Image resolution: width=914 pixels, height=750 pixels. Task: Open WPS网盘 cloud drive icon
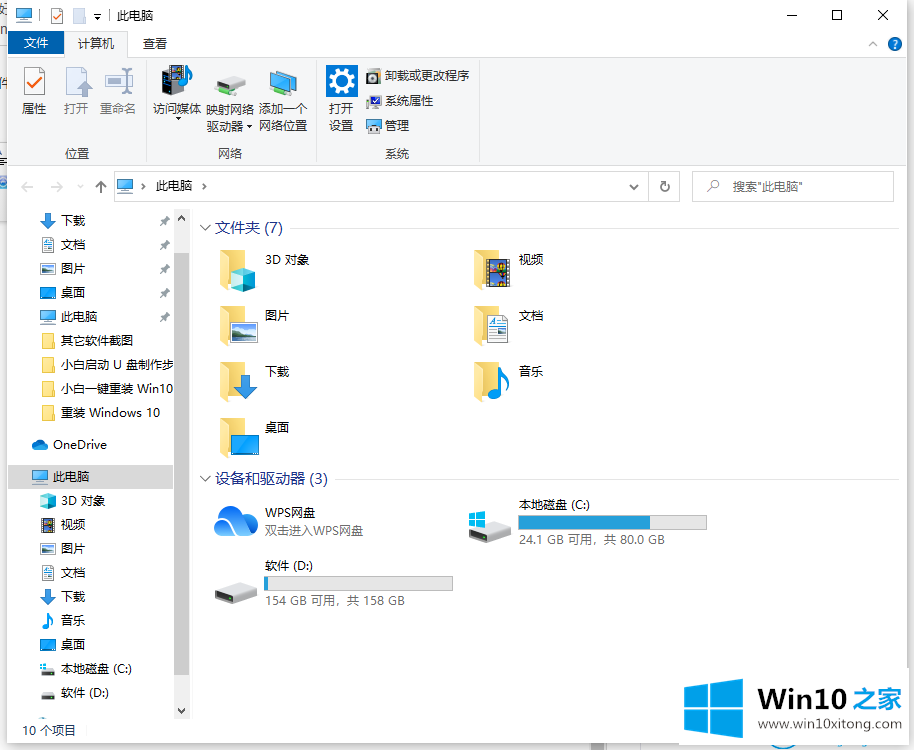(x=236, y=521)
